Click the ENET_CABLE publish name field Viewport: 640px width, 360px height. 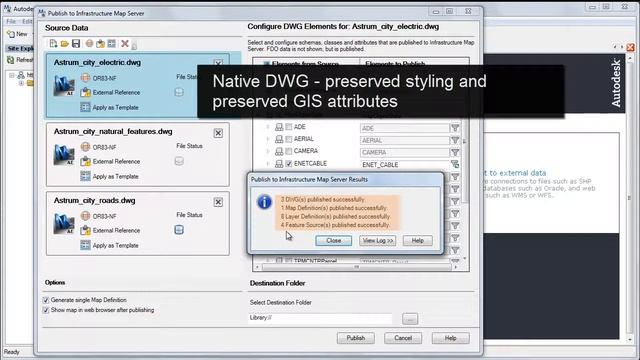404,164
